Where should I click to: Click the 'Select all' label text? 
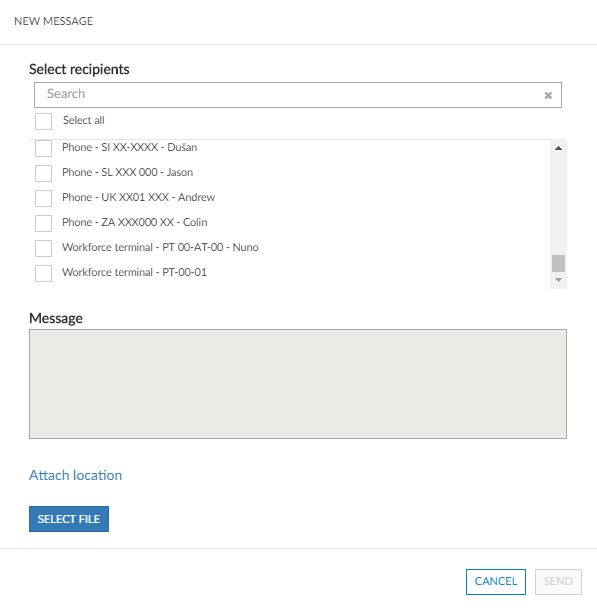coord(84,121)
